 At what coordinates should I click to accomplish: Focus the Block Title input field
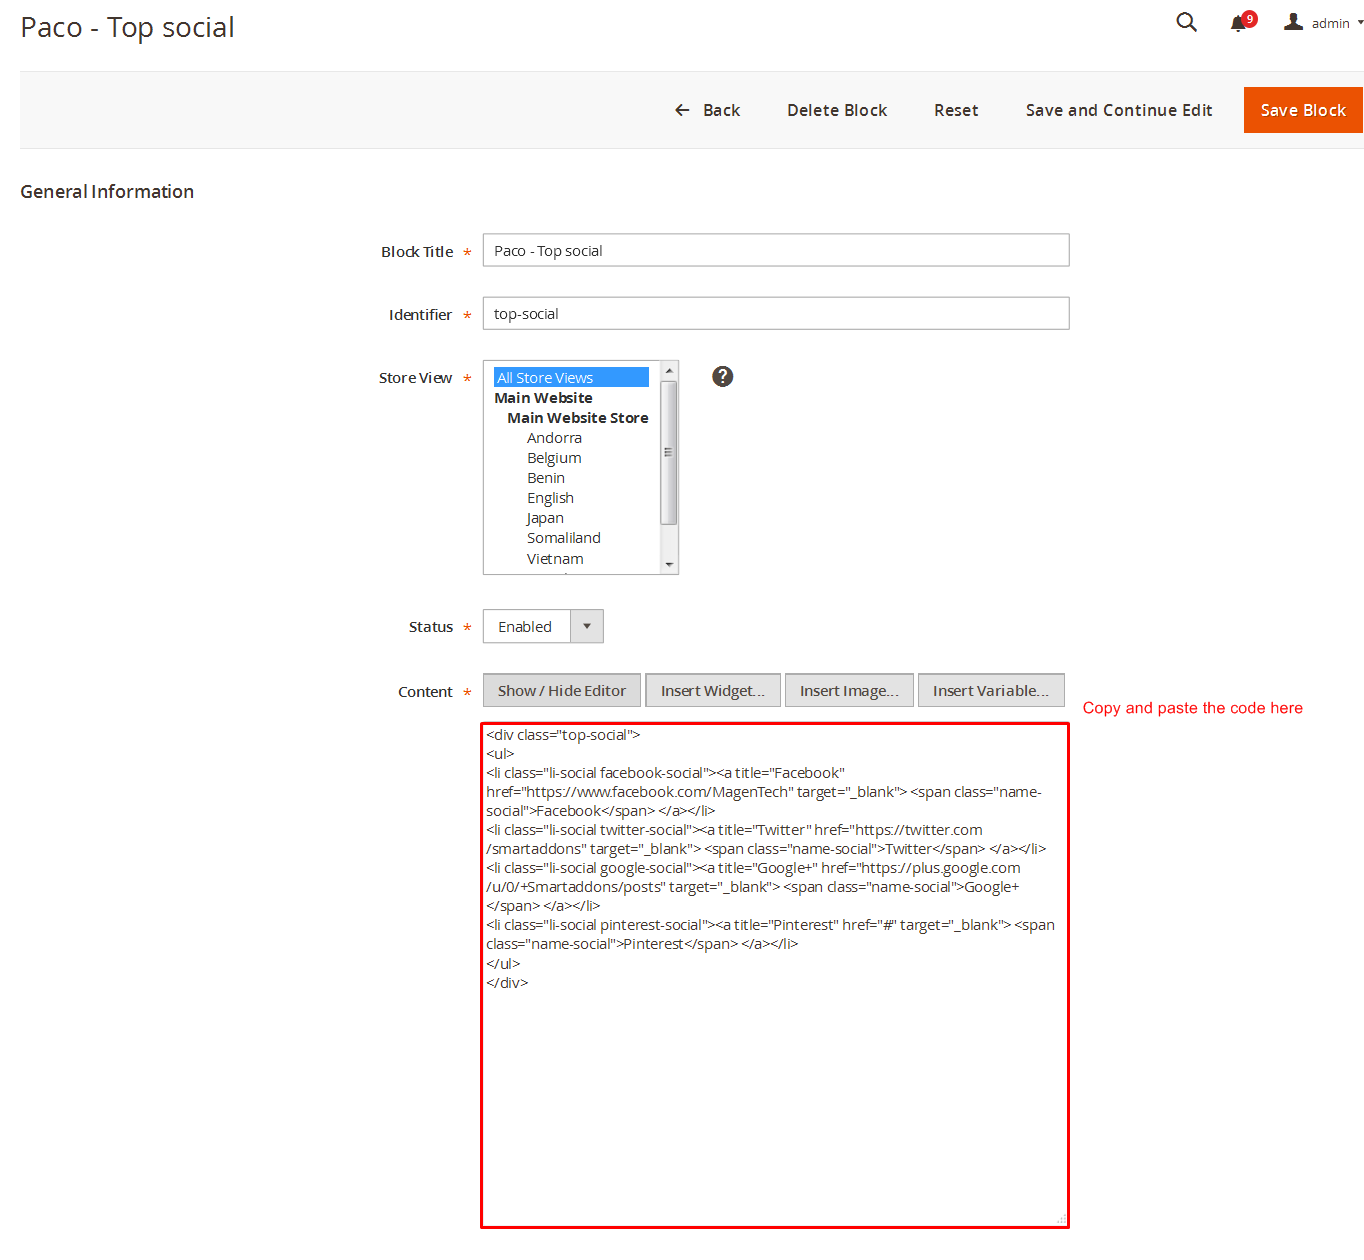776,250
